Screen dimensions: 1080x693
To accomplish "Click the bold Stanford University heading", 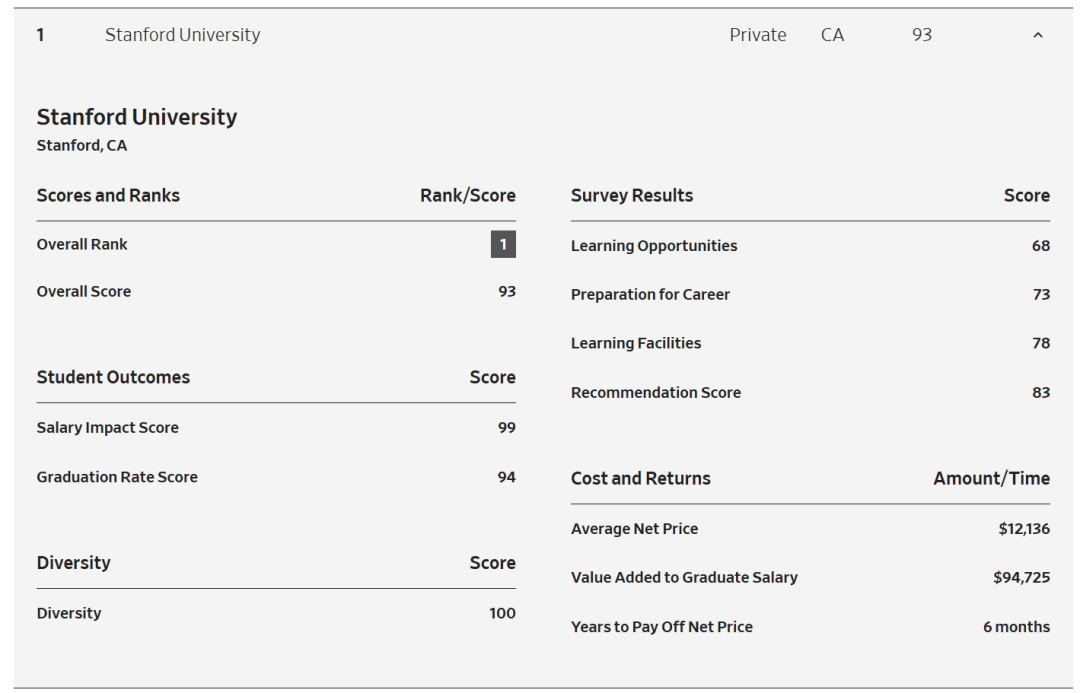I will coord(137,117).
